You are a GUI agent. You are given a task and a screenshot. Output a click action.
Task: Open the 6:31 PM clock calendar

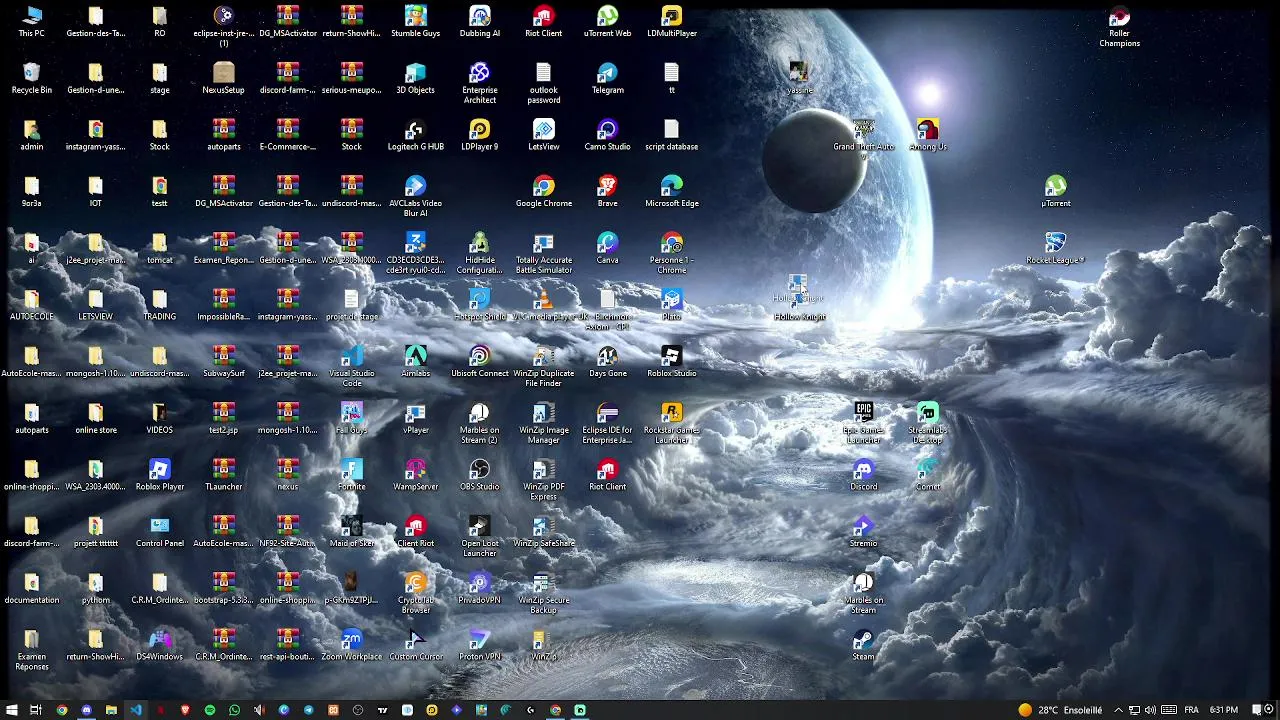click(x=1223, y=710)
